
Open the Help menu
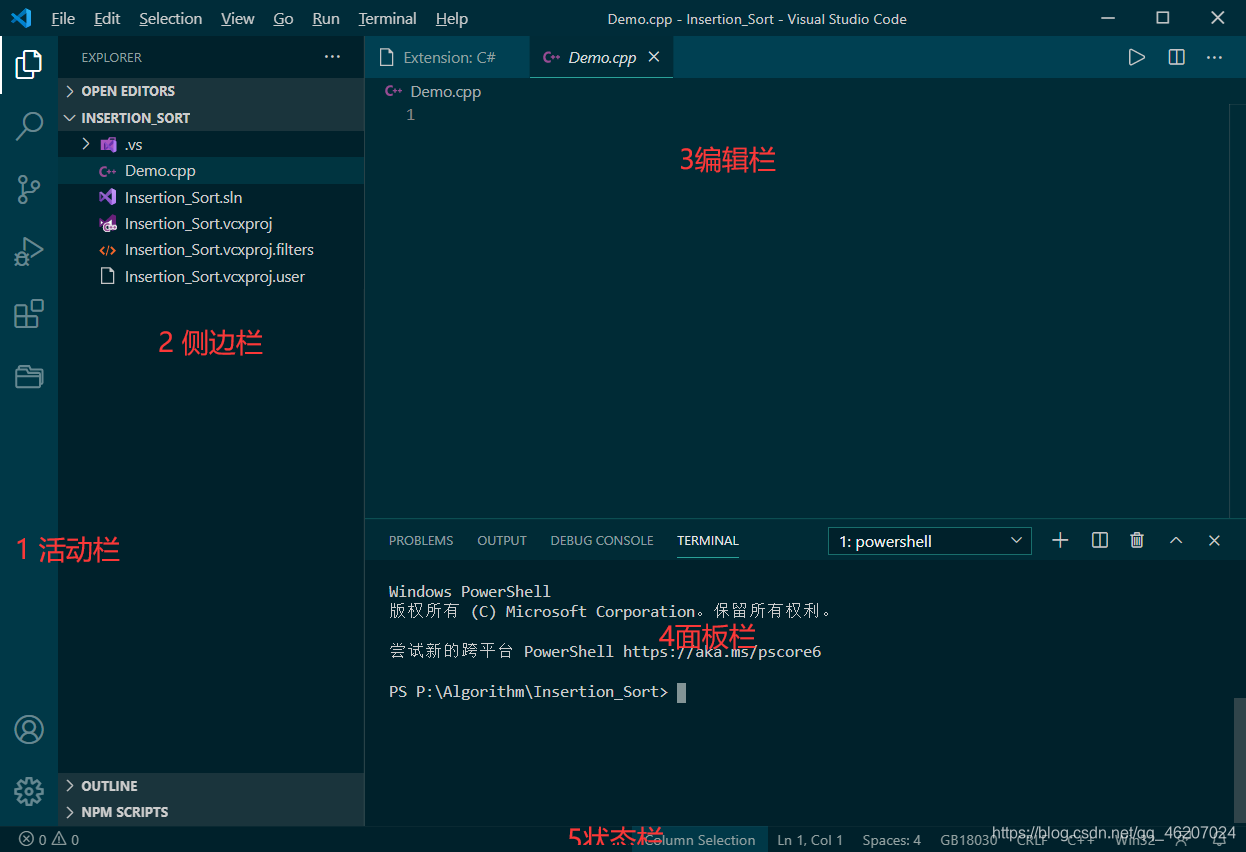pyautogui.click(x=452, y=18)
